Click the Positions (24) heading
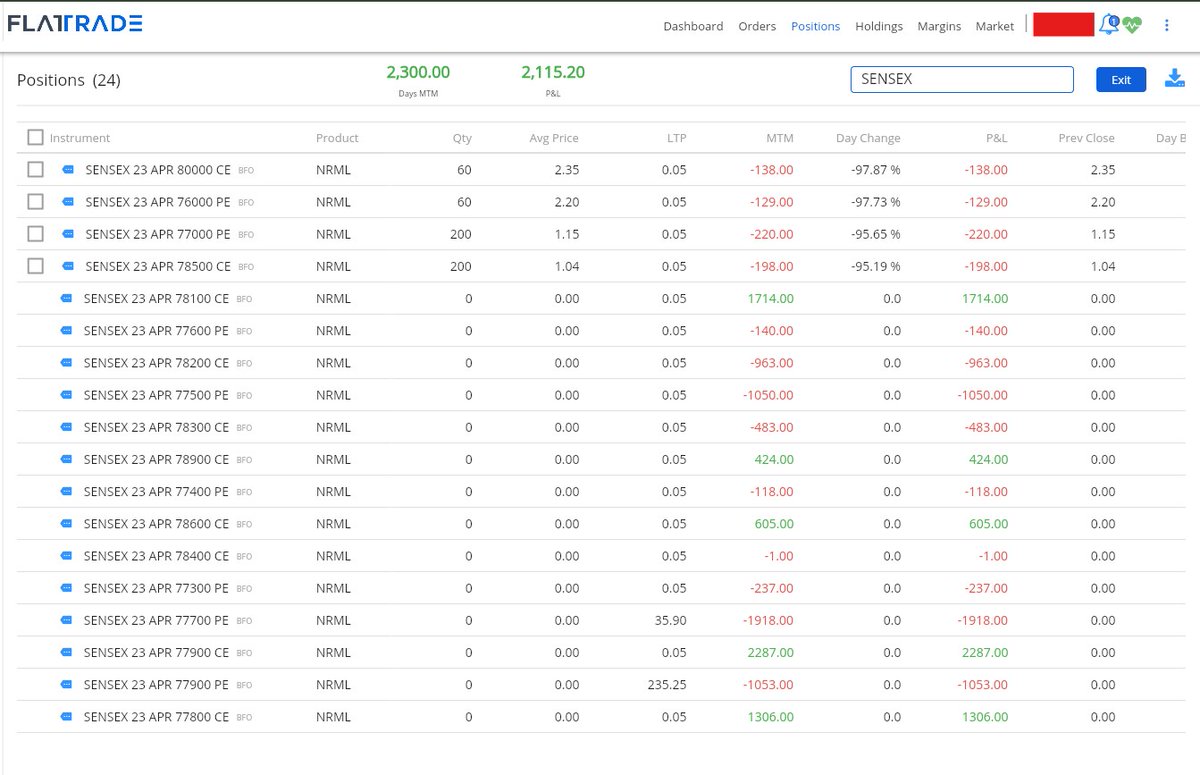Screen dimensions: 1200x775 [69, 80]
